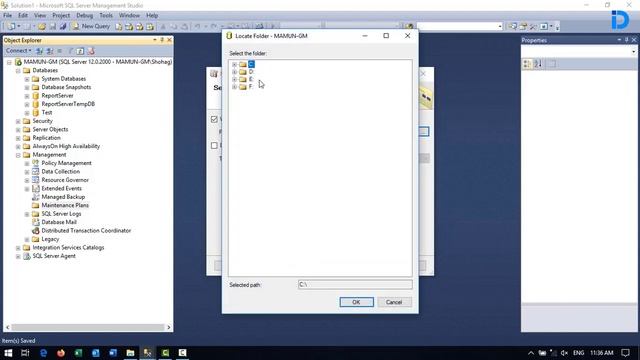Open the toolbar combo box dropdown arrow
Screen dimensions: 640x360
pyautogui.click(x=500, y=27)
